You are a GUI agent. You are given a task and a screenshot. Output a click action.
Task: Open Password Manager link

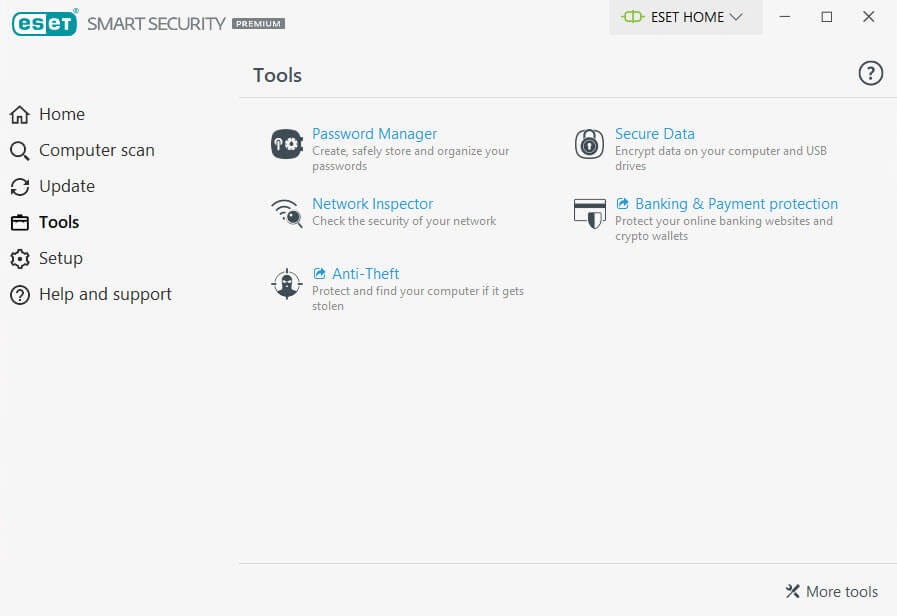[x=374, y=134]
